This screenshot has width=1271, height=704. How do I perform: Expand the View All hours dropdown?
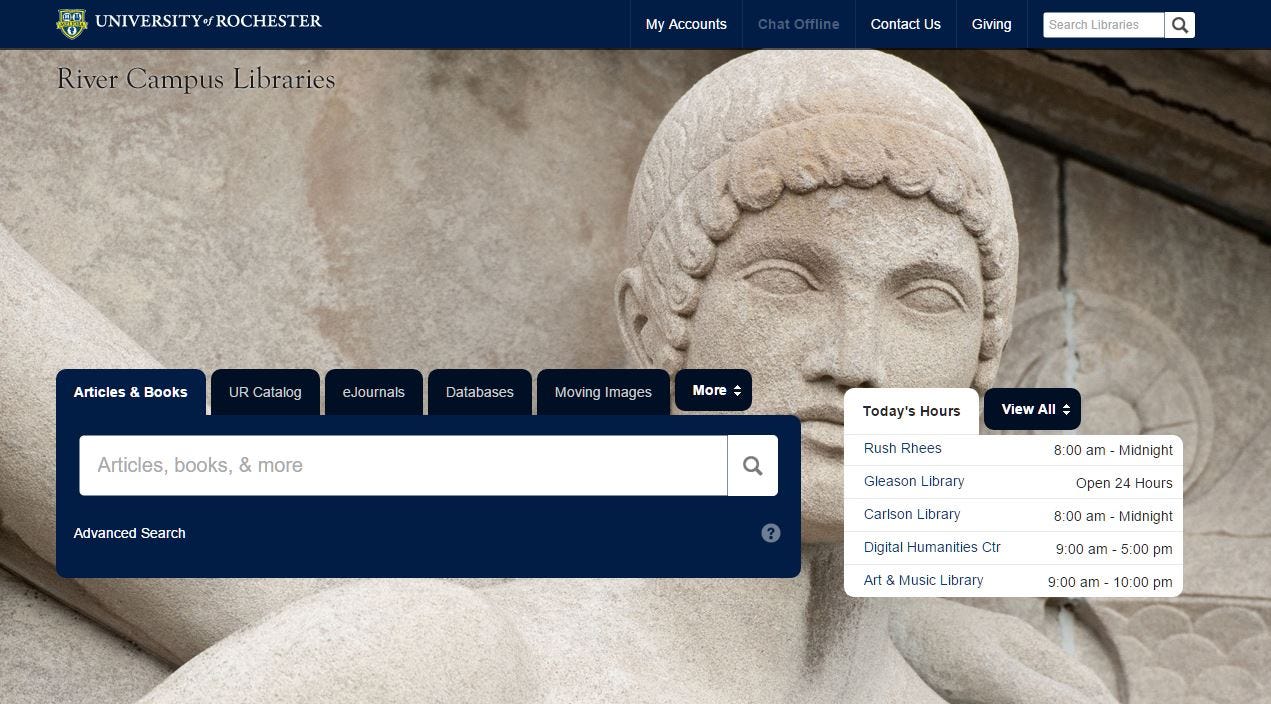pos(1032,409)
